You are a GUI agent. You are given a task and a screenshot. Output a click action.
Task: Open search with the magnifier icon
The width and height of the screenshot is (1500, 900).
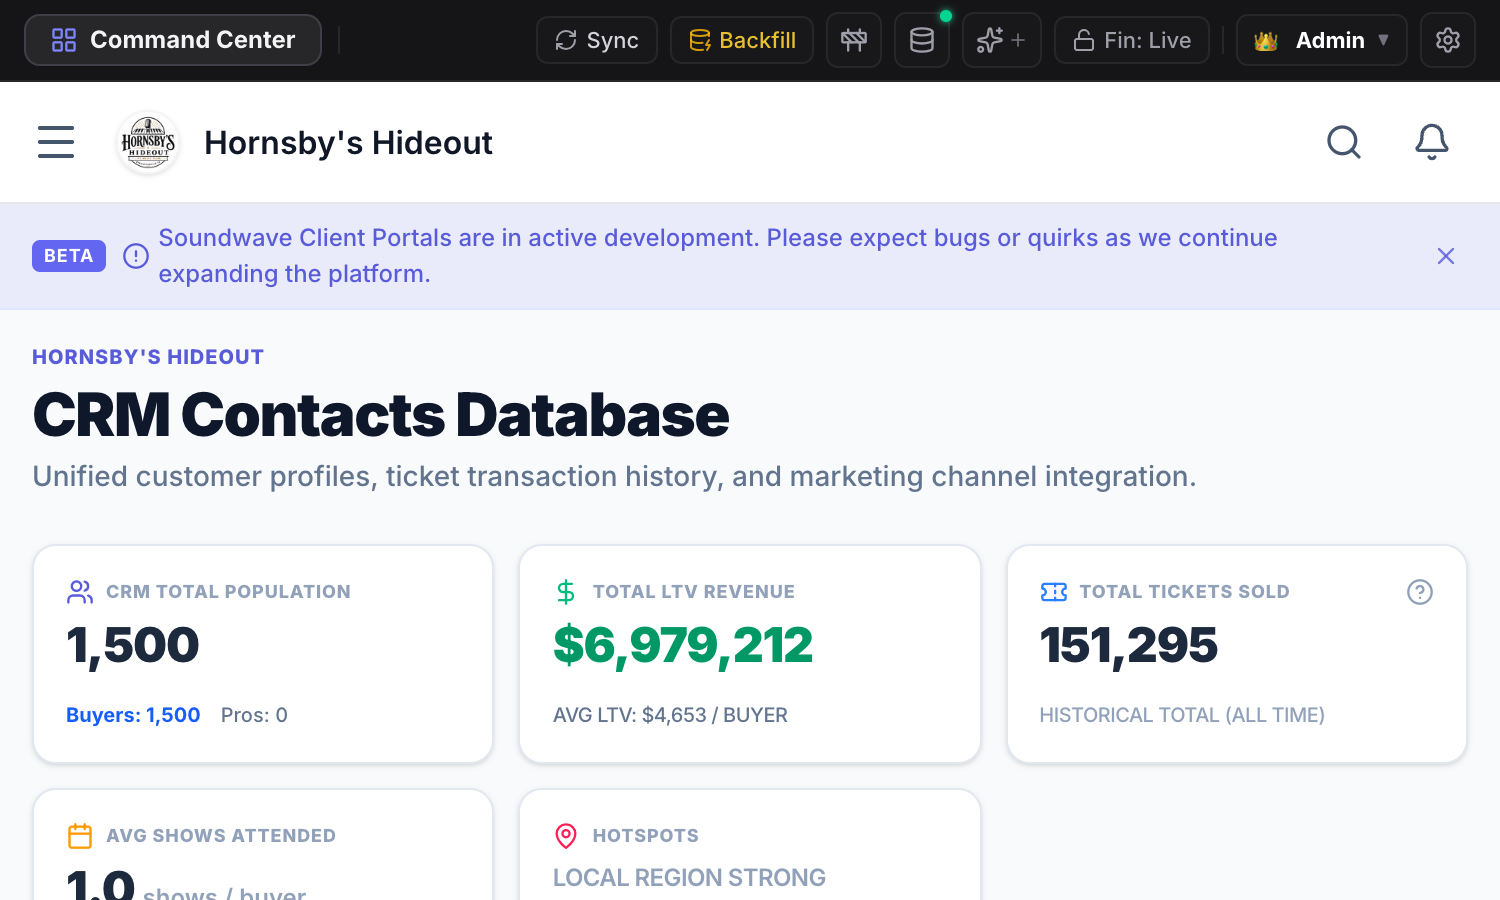(1344, 142)
